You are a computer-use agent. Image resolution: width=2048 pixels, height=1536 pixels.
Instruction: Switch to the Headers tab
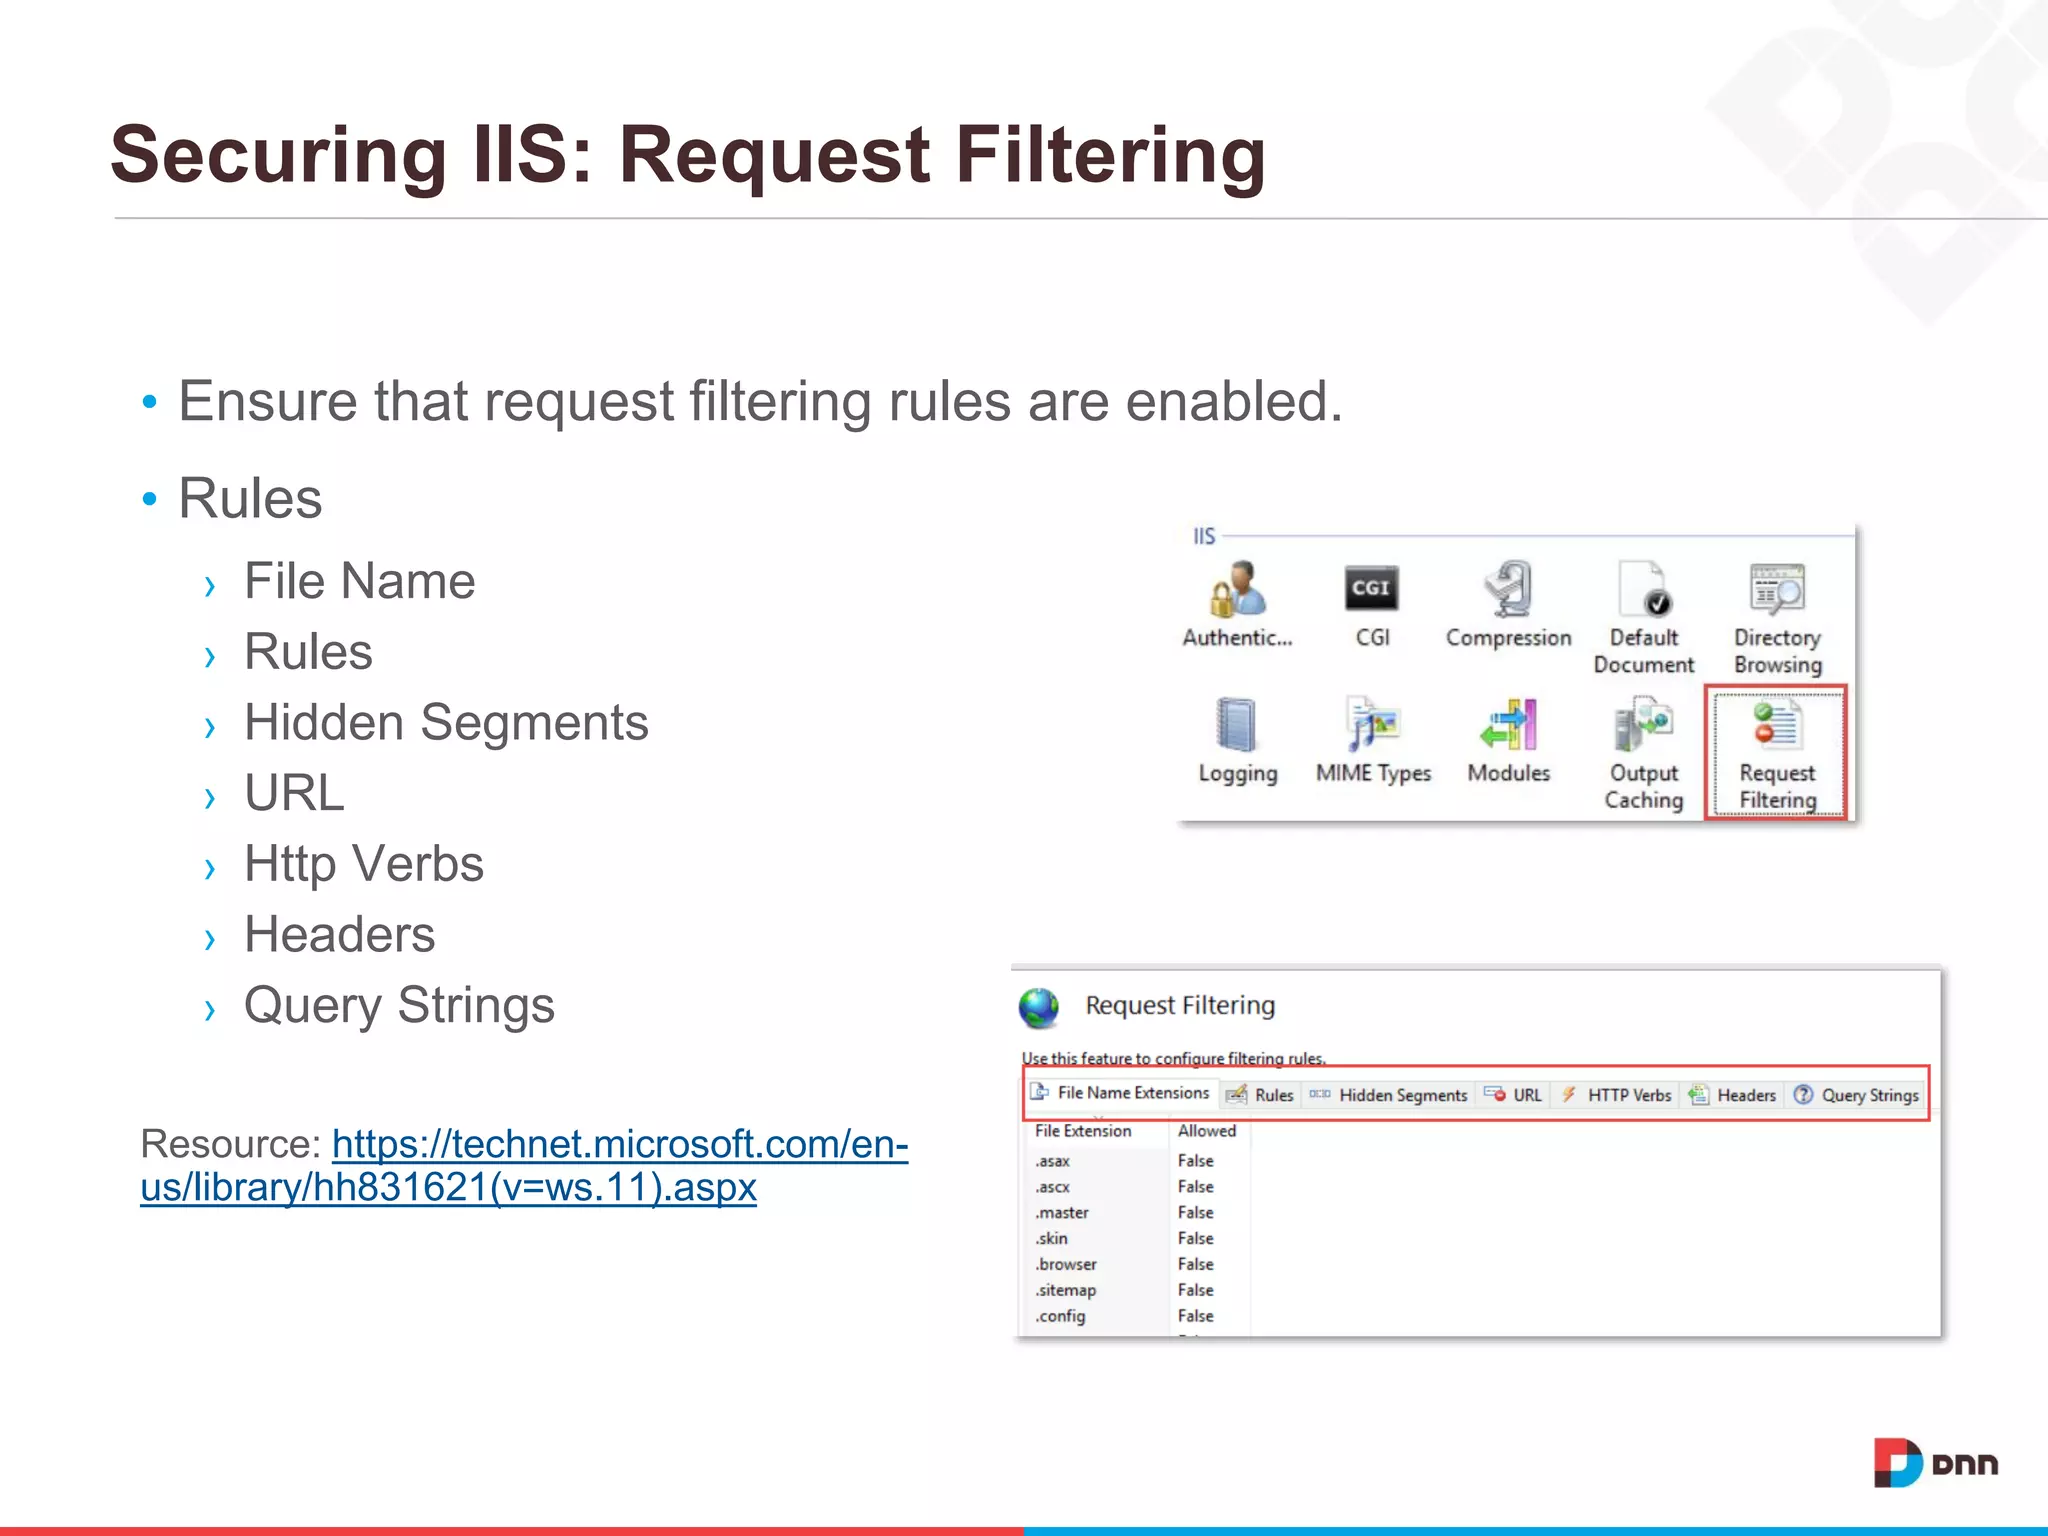1733,1095
